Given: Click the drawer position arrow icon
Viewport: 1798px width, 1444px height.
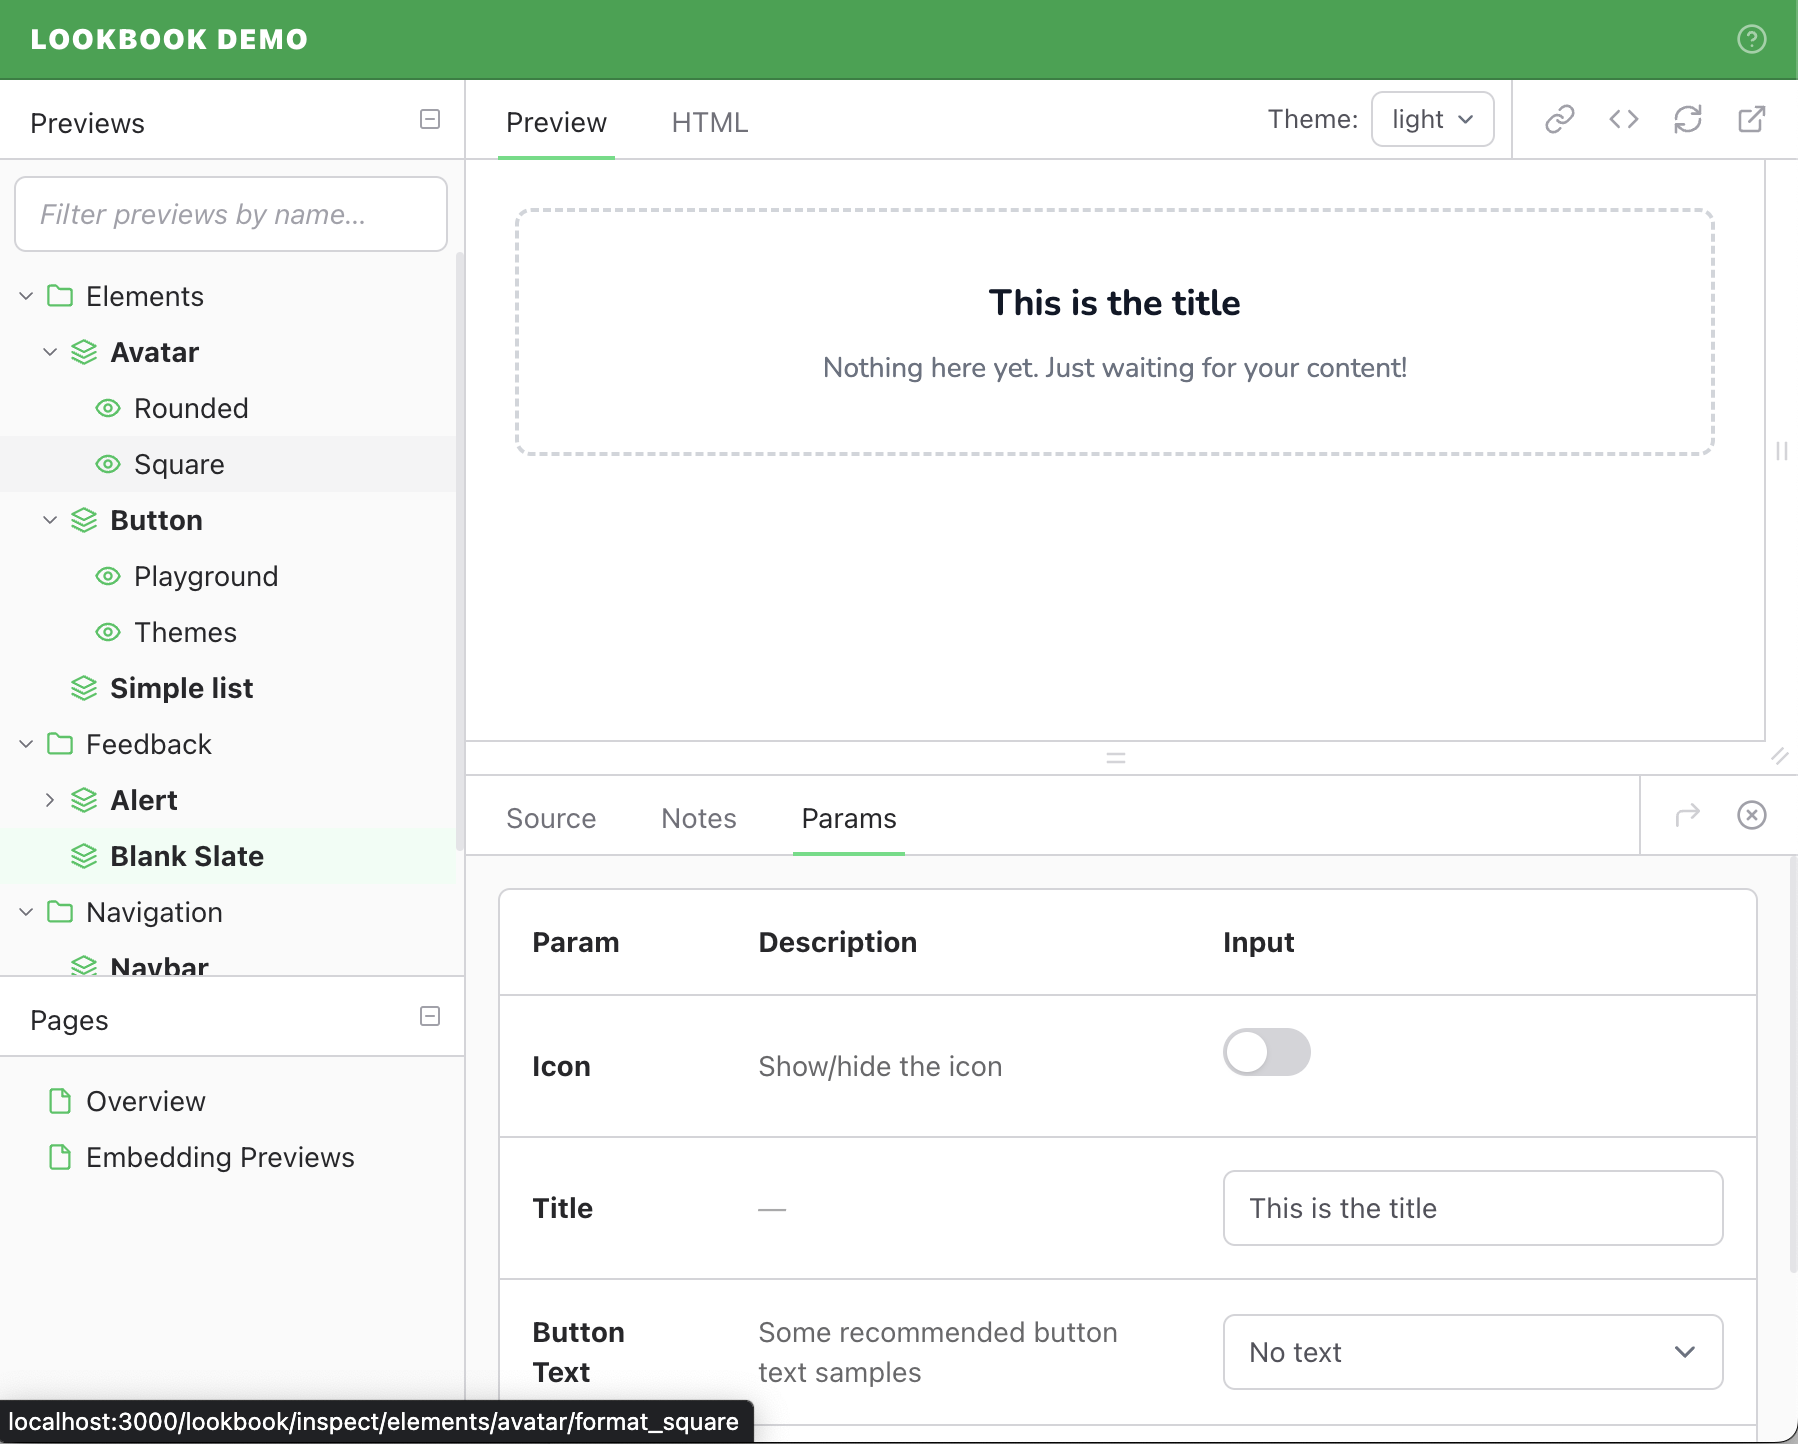Looking at the screenshot, I should [x=1687, y=815].
